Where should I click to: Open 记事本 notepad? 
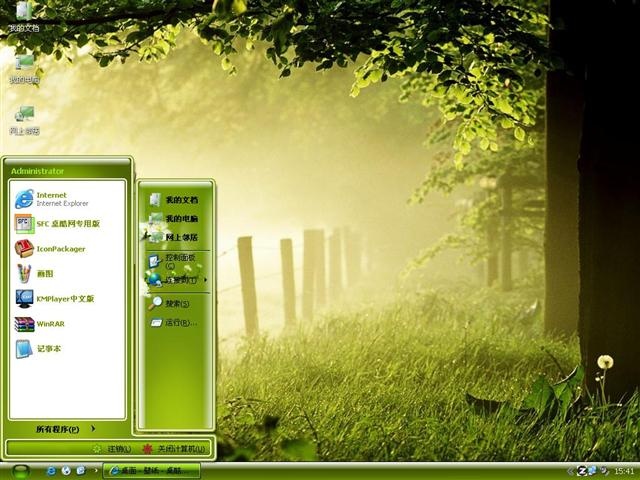click(67, 349)
